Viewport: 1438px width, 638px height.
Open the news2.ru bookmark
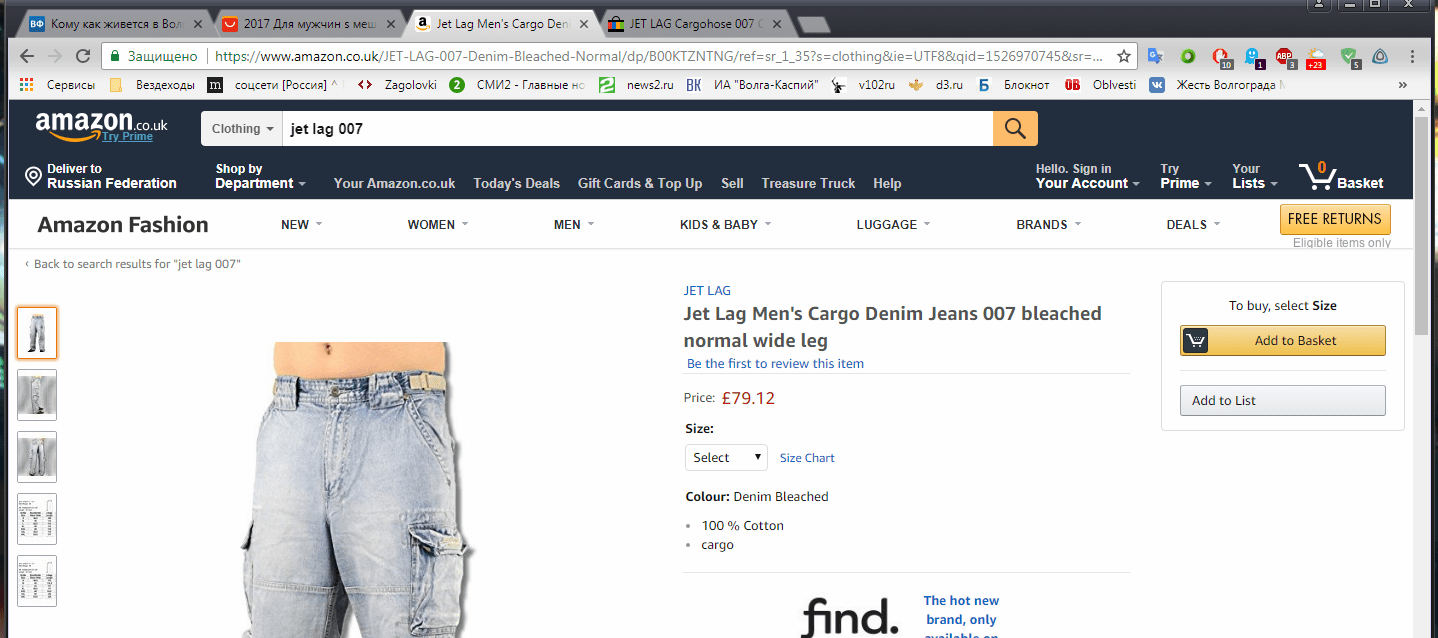coord(636,85)
